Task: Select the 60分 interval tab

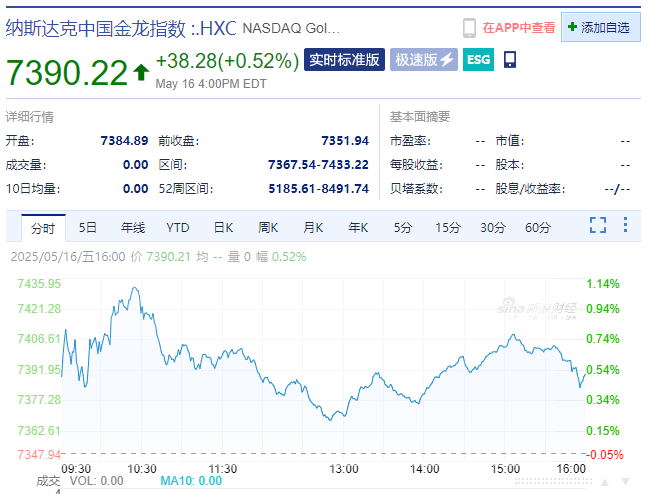Action: point(538,228)
